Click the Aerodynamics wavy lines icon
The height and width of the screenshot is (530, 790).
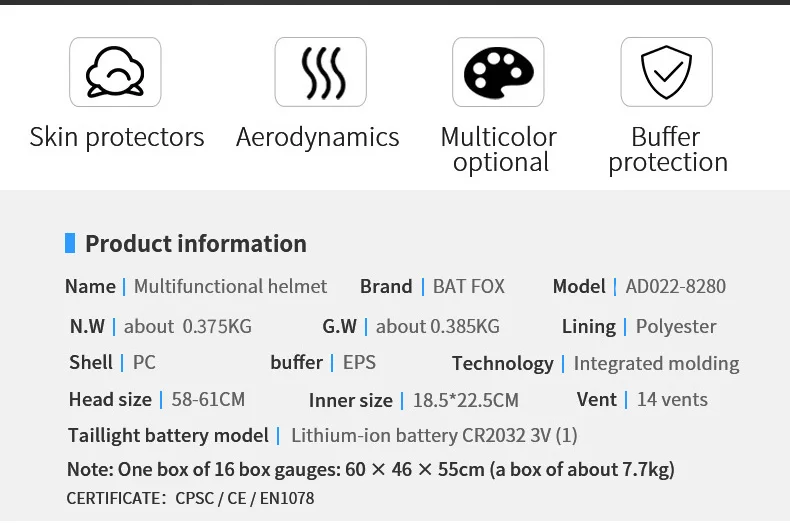pos(320,72)
